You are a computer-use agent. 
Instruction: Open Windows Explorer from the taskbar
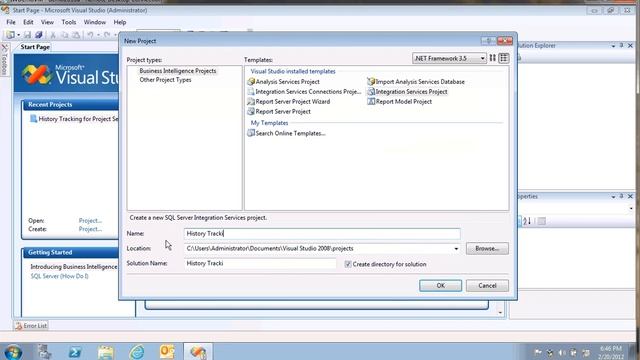coord(106,352)
